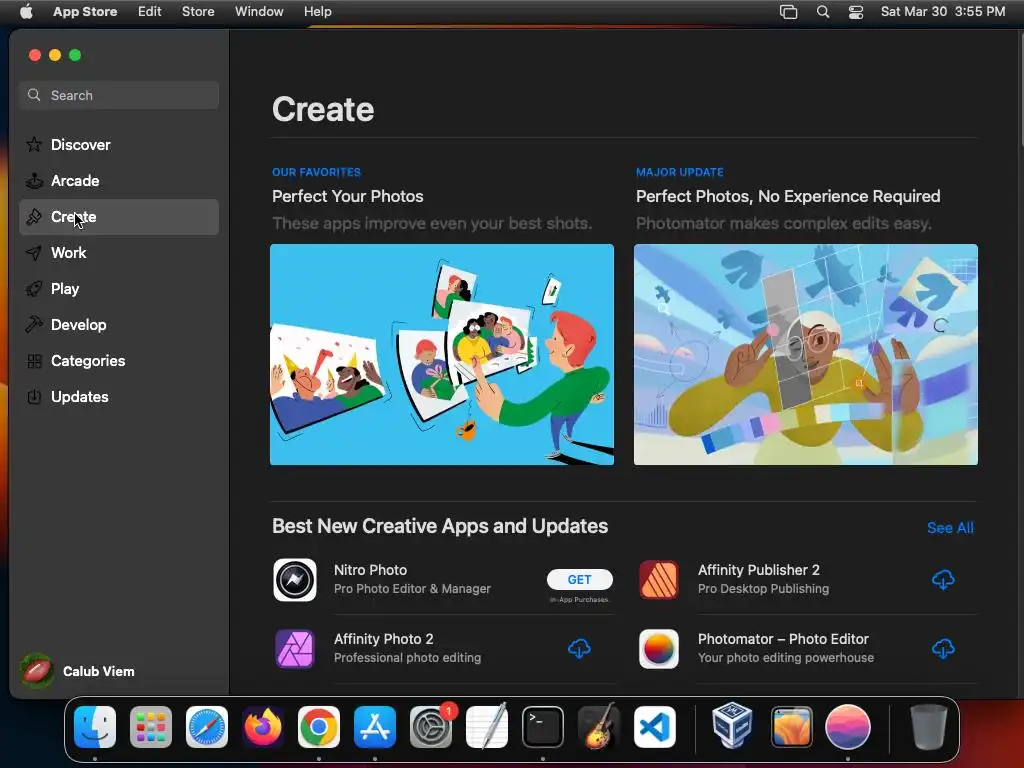Open the Affinity Photo 2 title

383,639
